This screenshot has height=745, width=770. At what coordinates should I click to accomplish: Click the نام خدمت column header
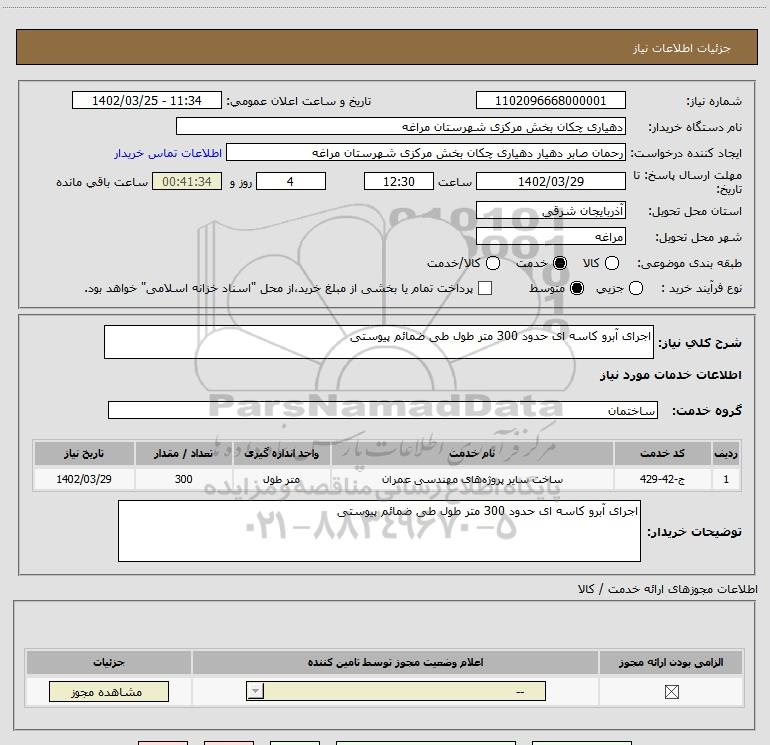click(472, 453)
